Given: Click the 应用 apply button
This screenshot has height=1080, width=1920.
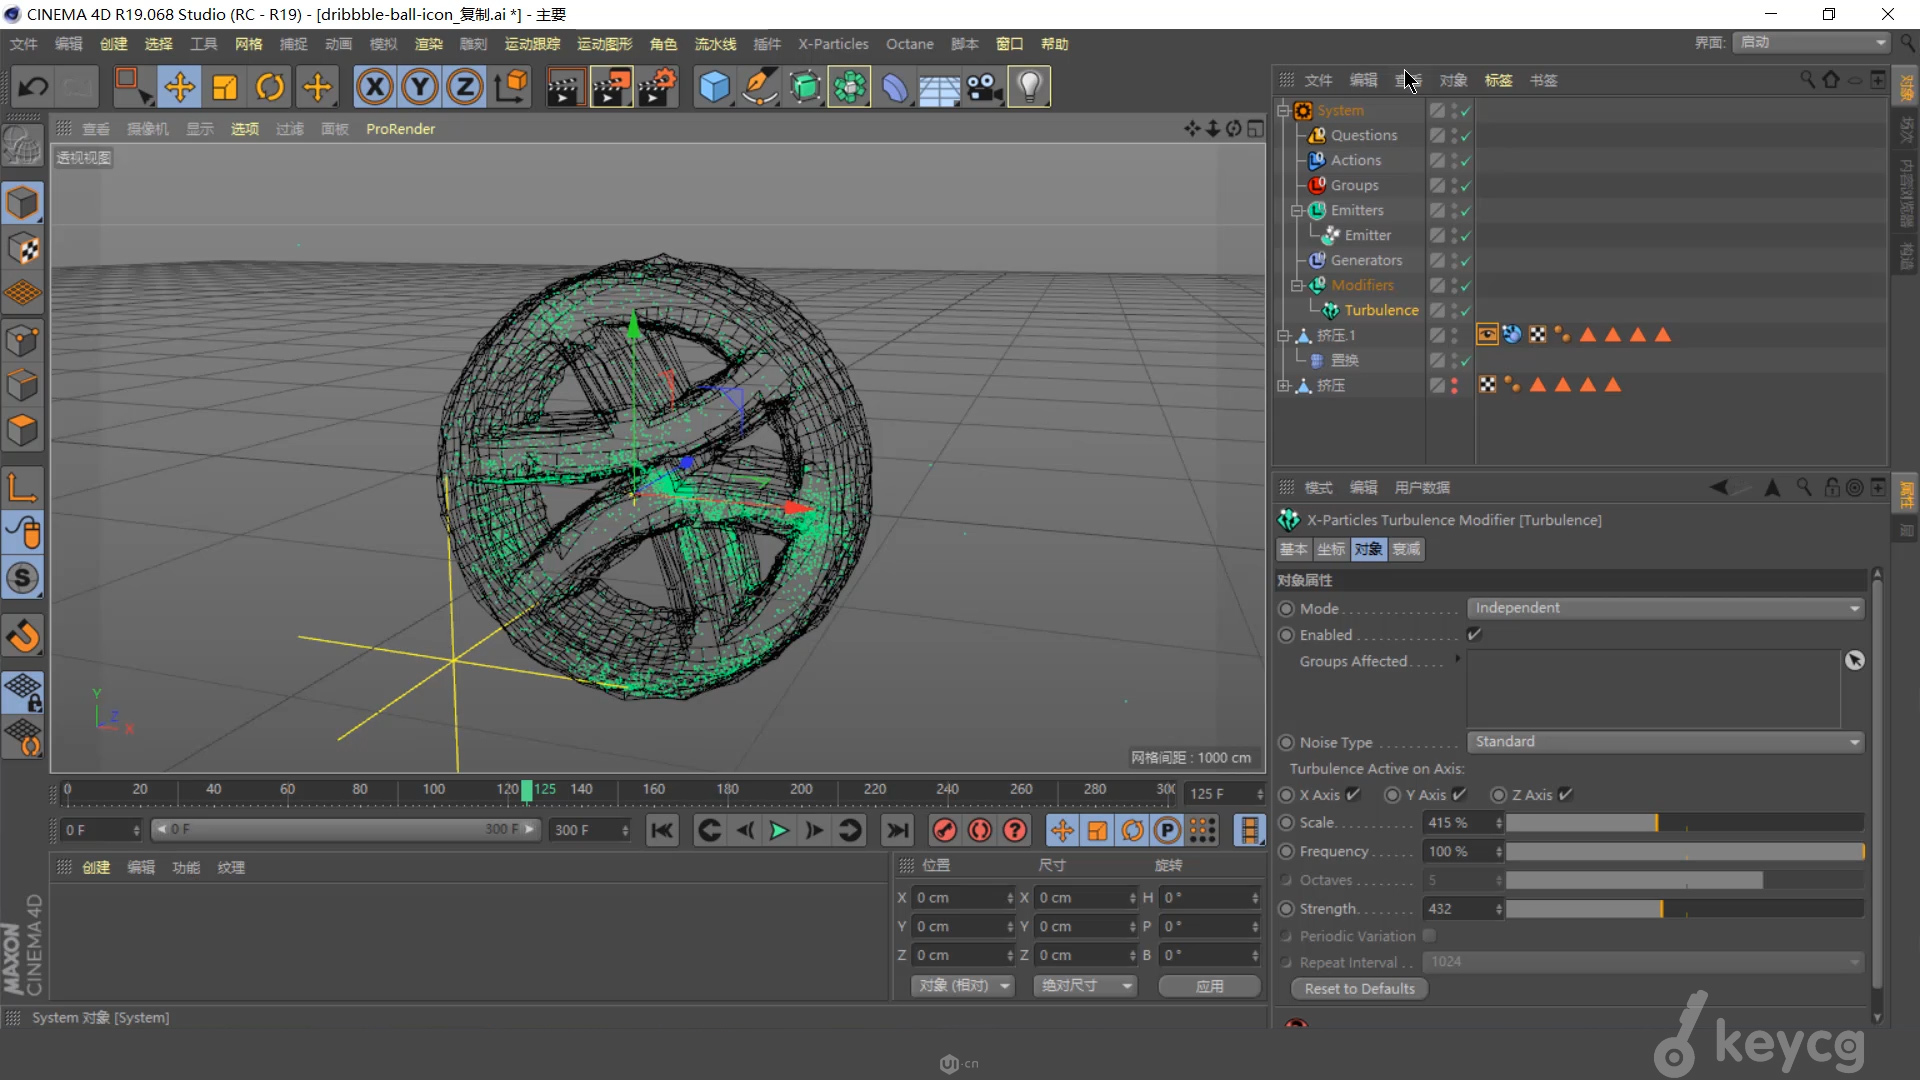Looking at the screenshot, I should (1209, 986).
